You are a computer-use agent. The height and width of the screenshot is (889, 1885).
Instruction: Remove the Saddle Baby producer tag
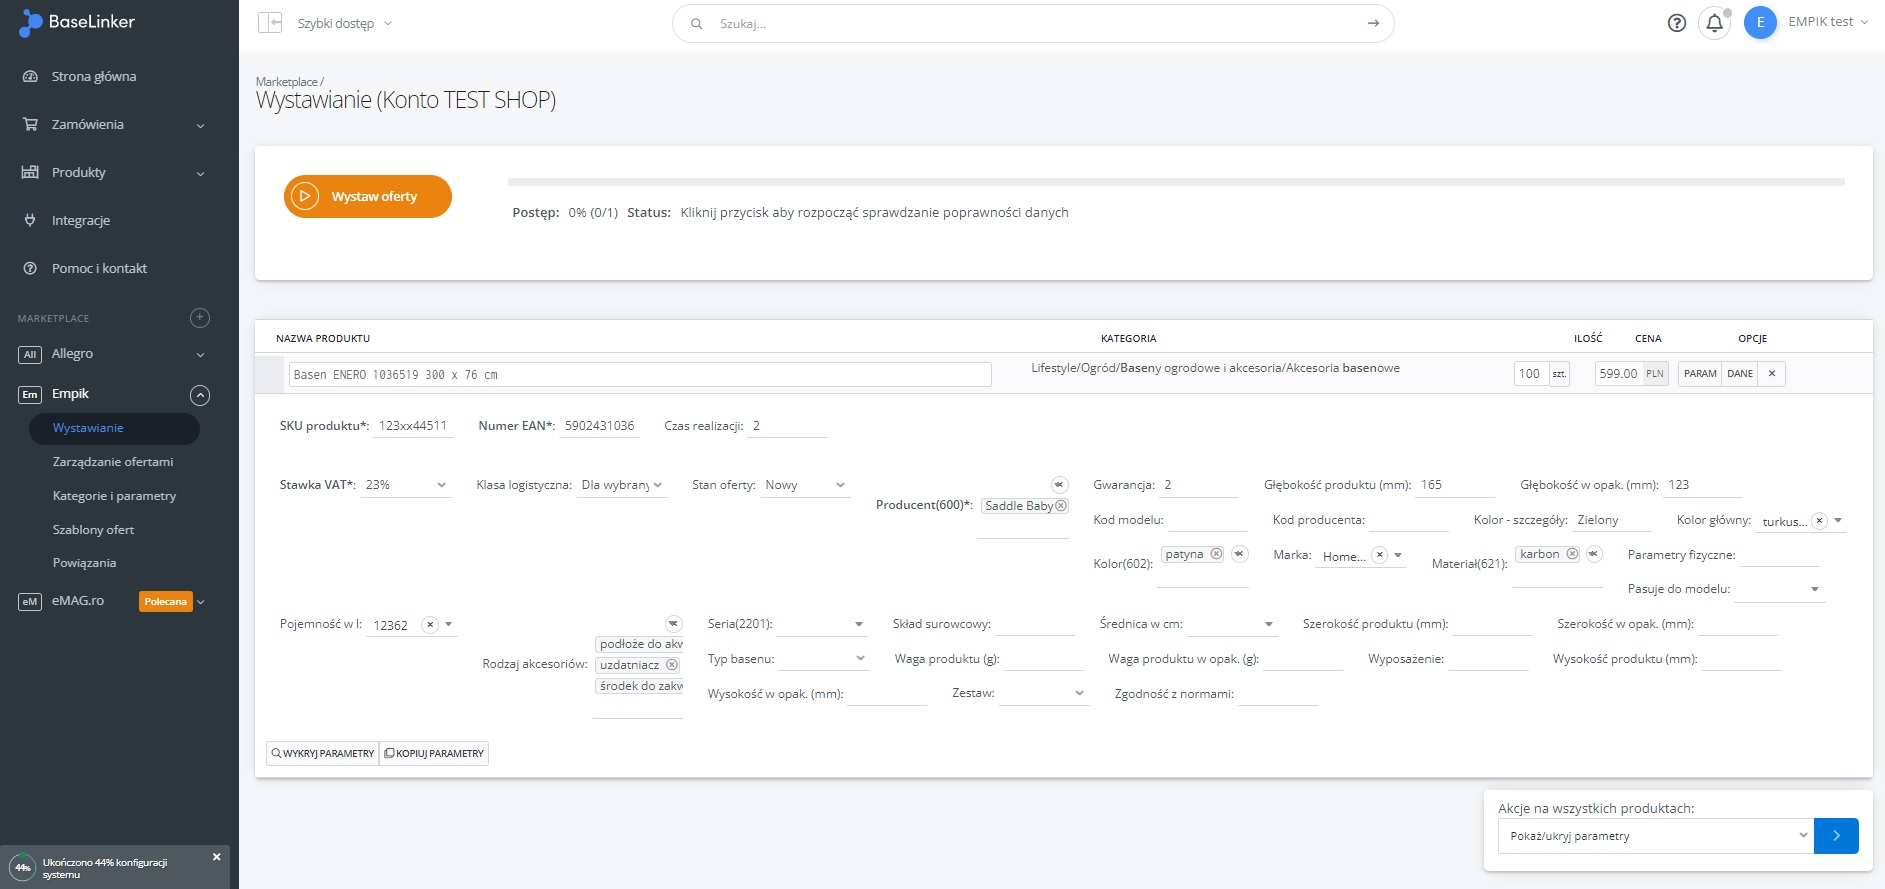coord(1061,506)
